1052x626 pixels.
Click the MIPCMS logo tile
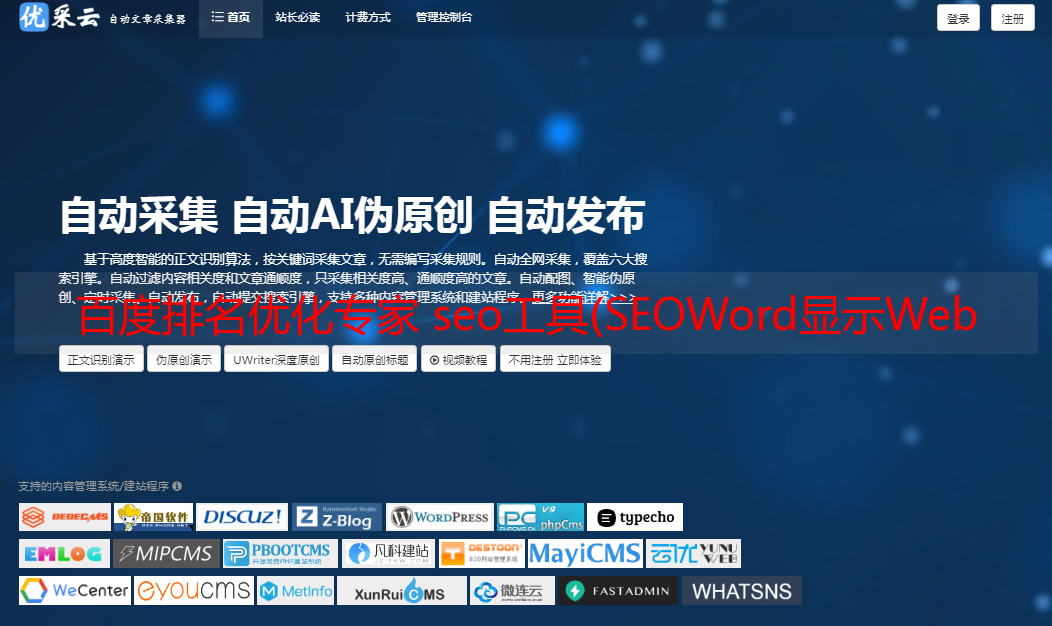coord(166,554)
